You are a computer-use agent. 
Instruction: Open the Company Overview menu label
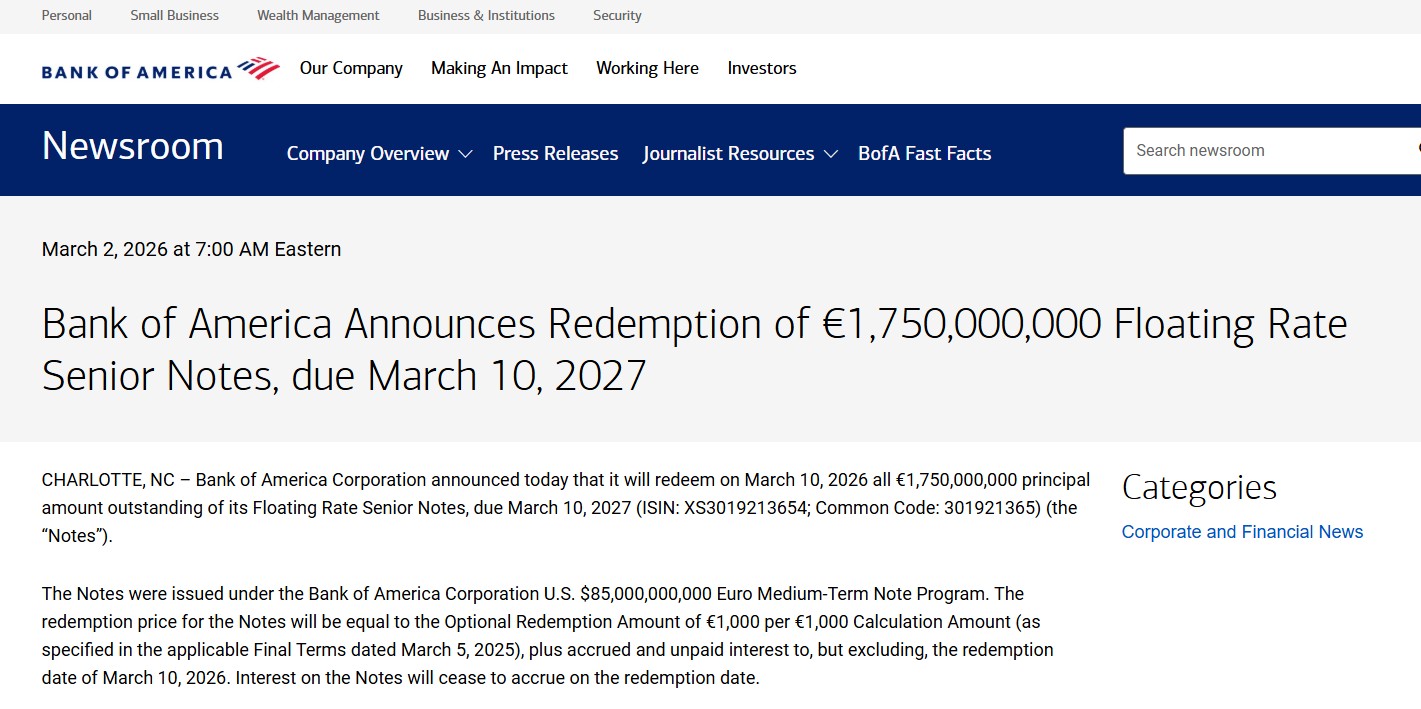point(367,154)
